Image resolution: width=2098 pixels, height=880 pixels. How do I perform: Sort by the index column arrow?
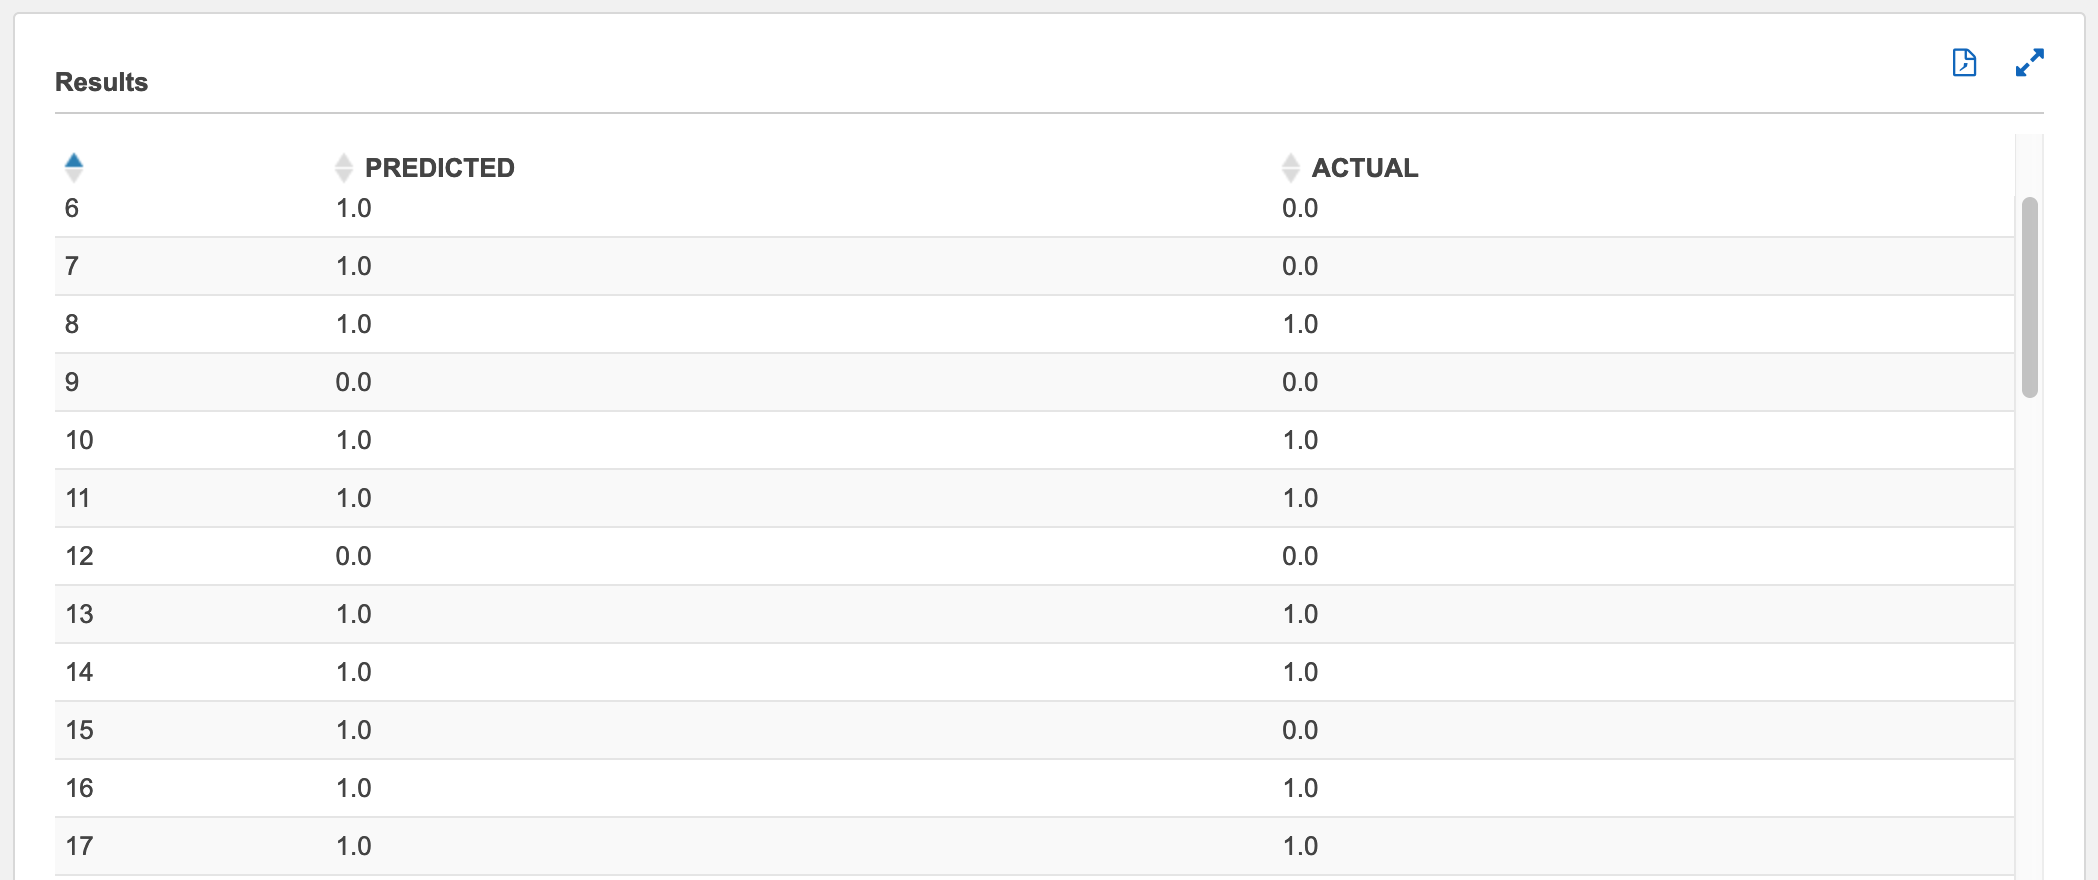point(74,167)
